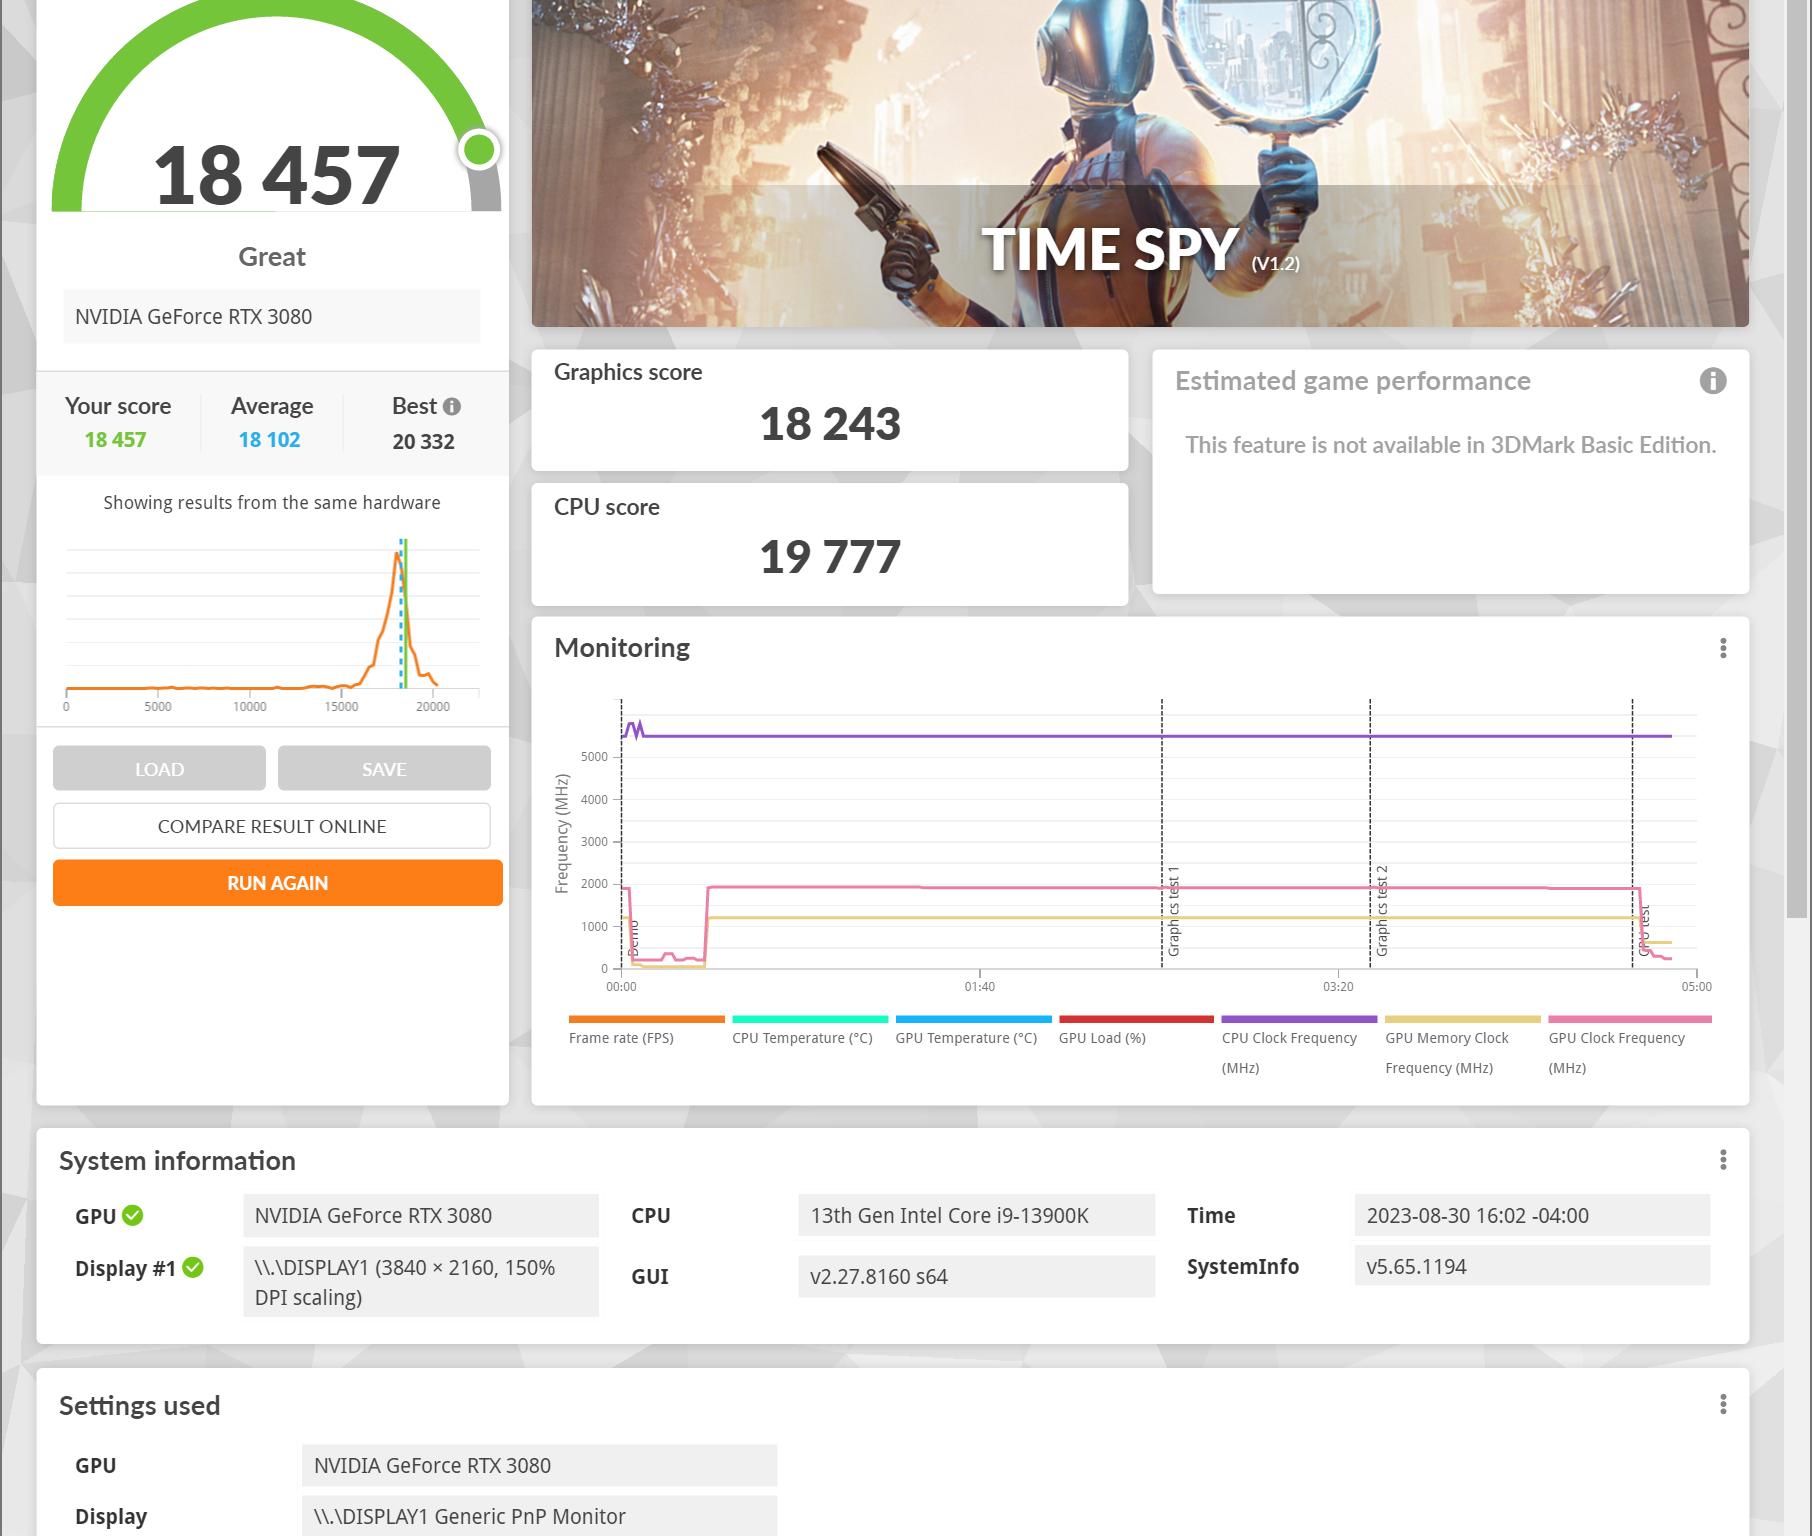This screenshot has width=1812, height=1536.
Task: Open the Monitoring panel options menu
Action: [1723, 649]
